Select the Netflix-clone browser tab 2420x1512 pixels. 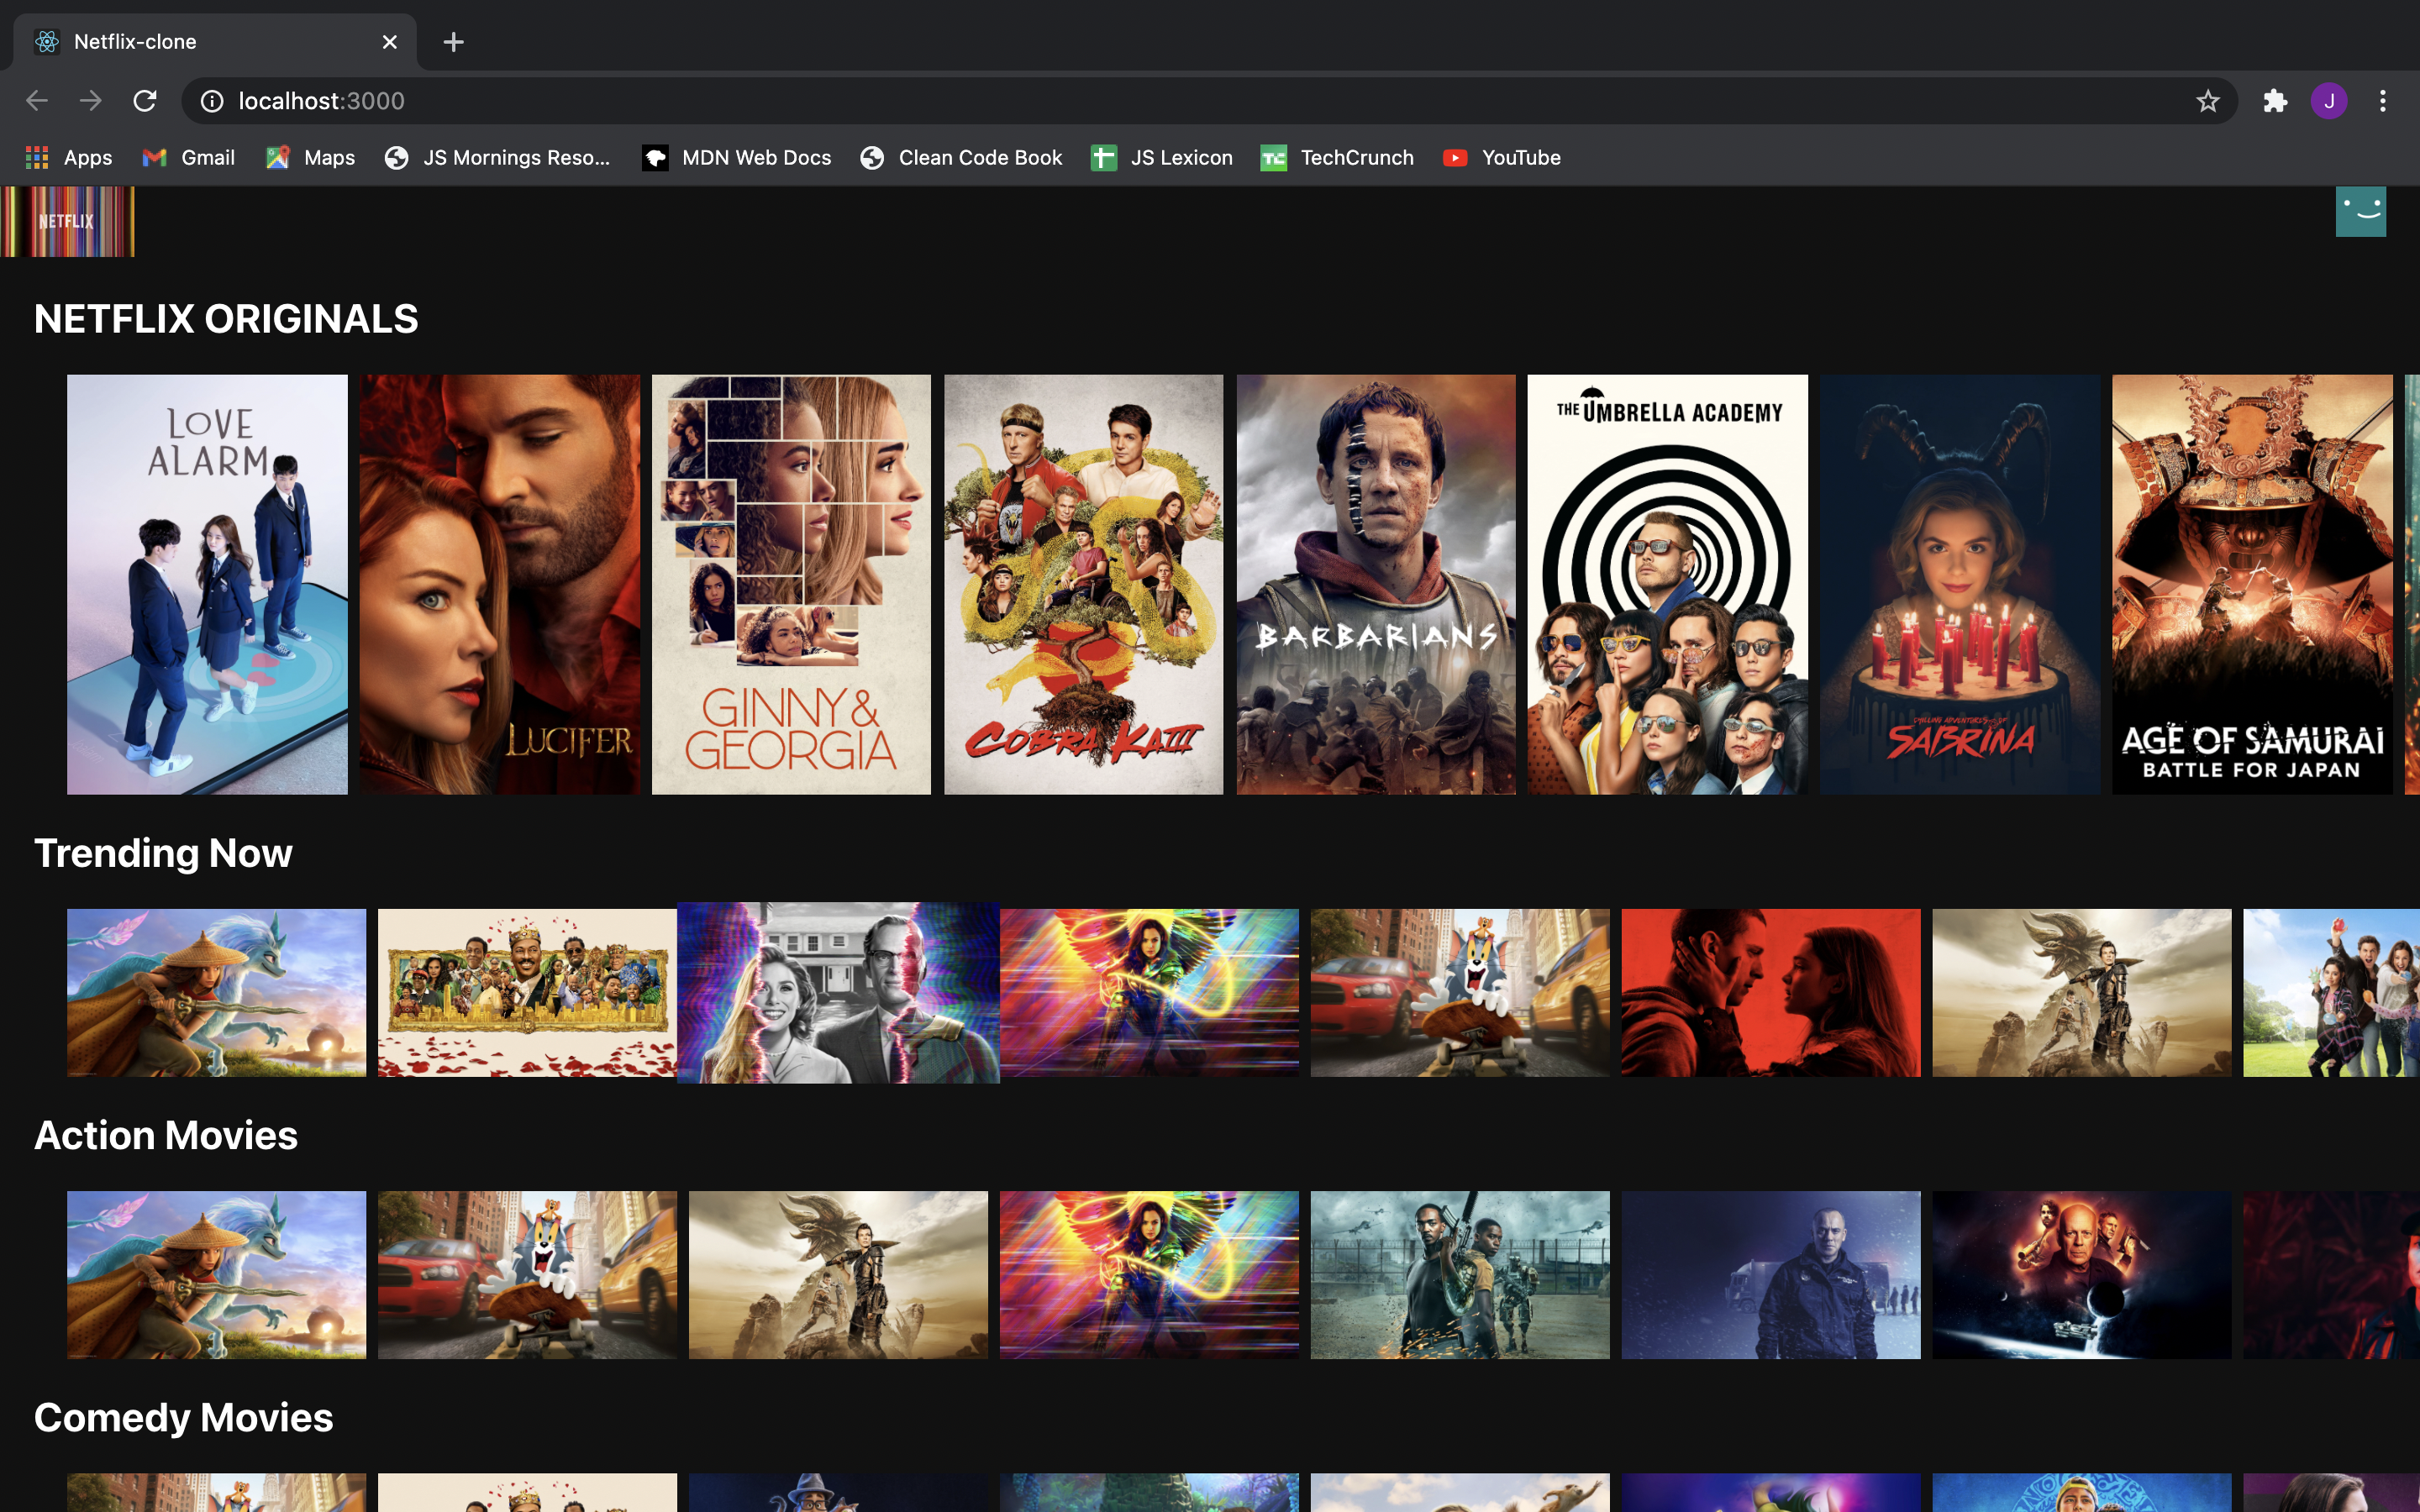(x=200, y=42)
